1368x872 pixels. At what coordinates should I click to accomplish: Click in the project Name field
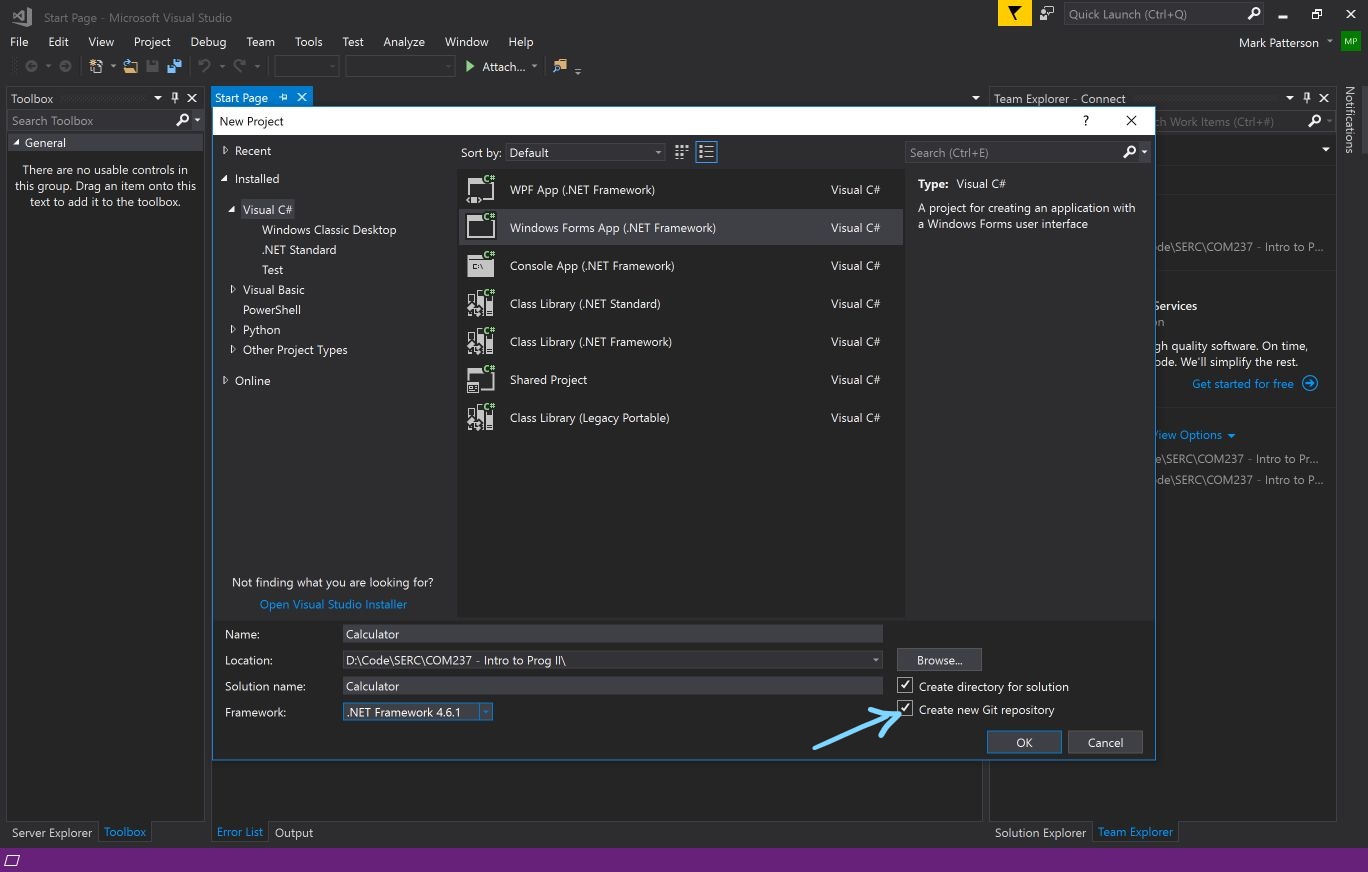click(x=613, y=633)
